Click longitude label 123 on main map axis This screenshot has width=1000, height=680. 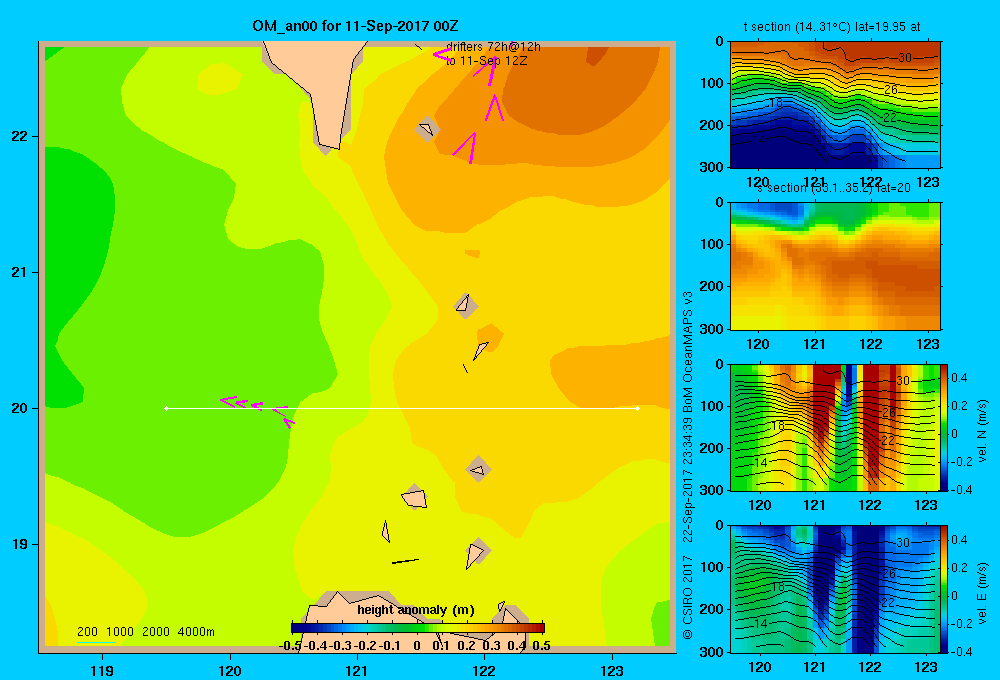point(612,670)
